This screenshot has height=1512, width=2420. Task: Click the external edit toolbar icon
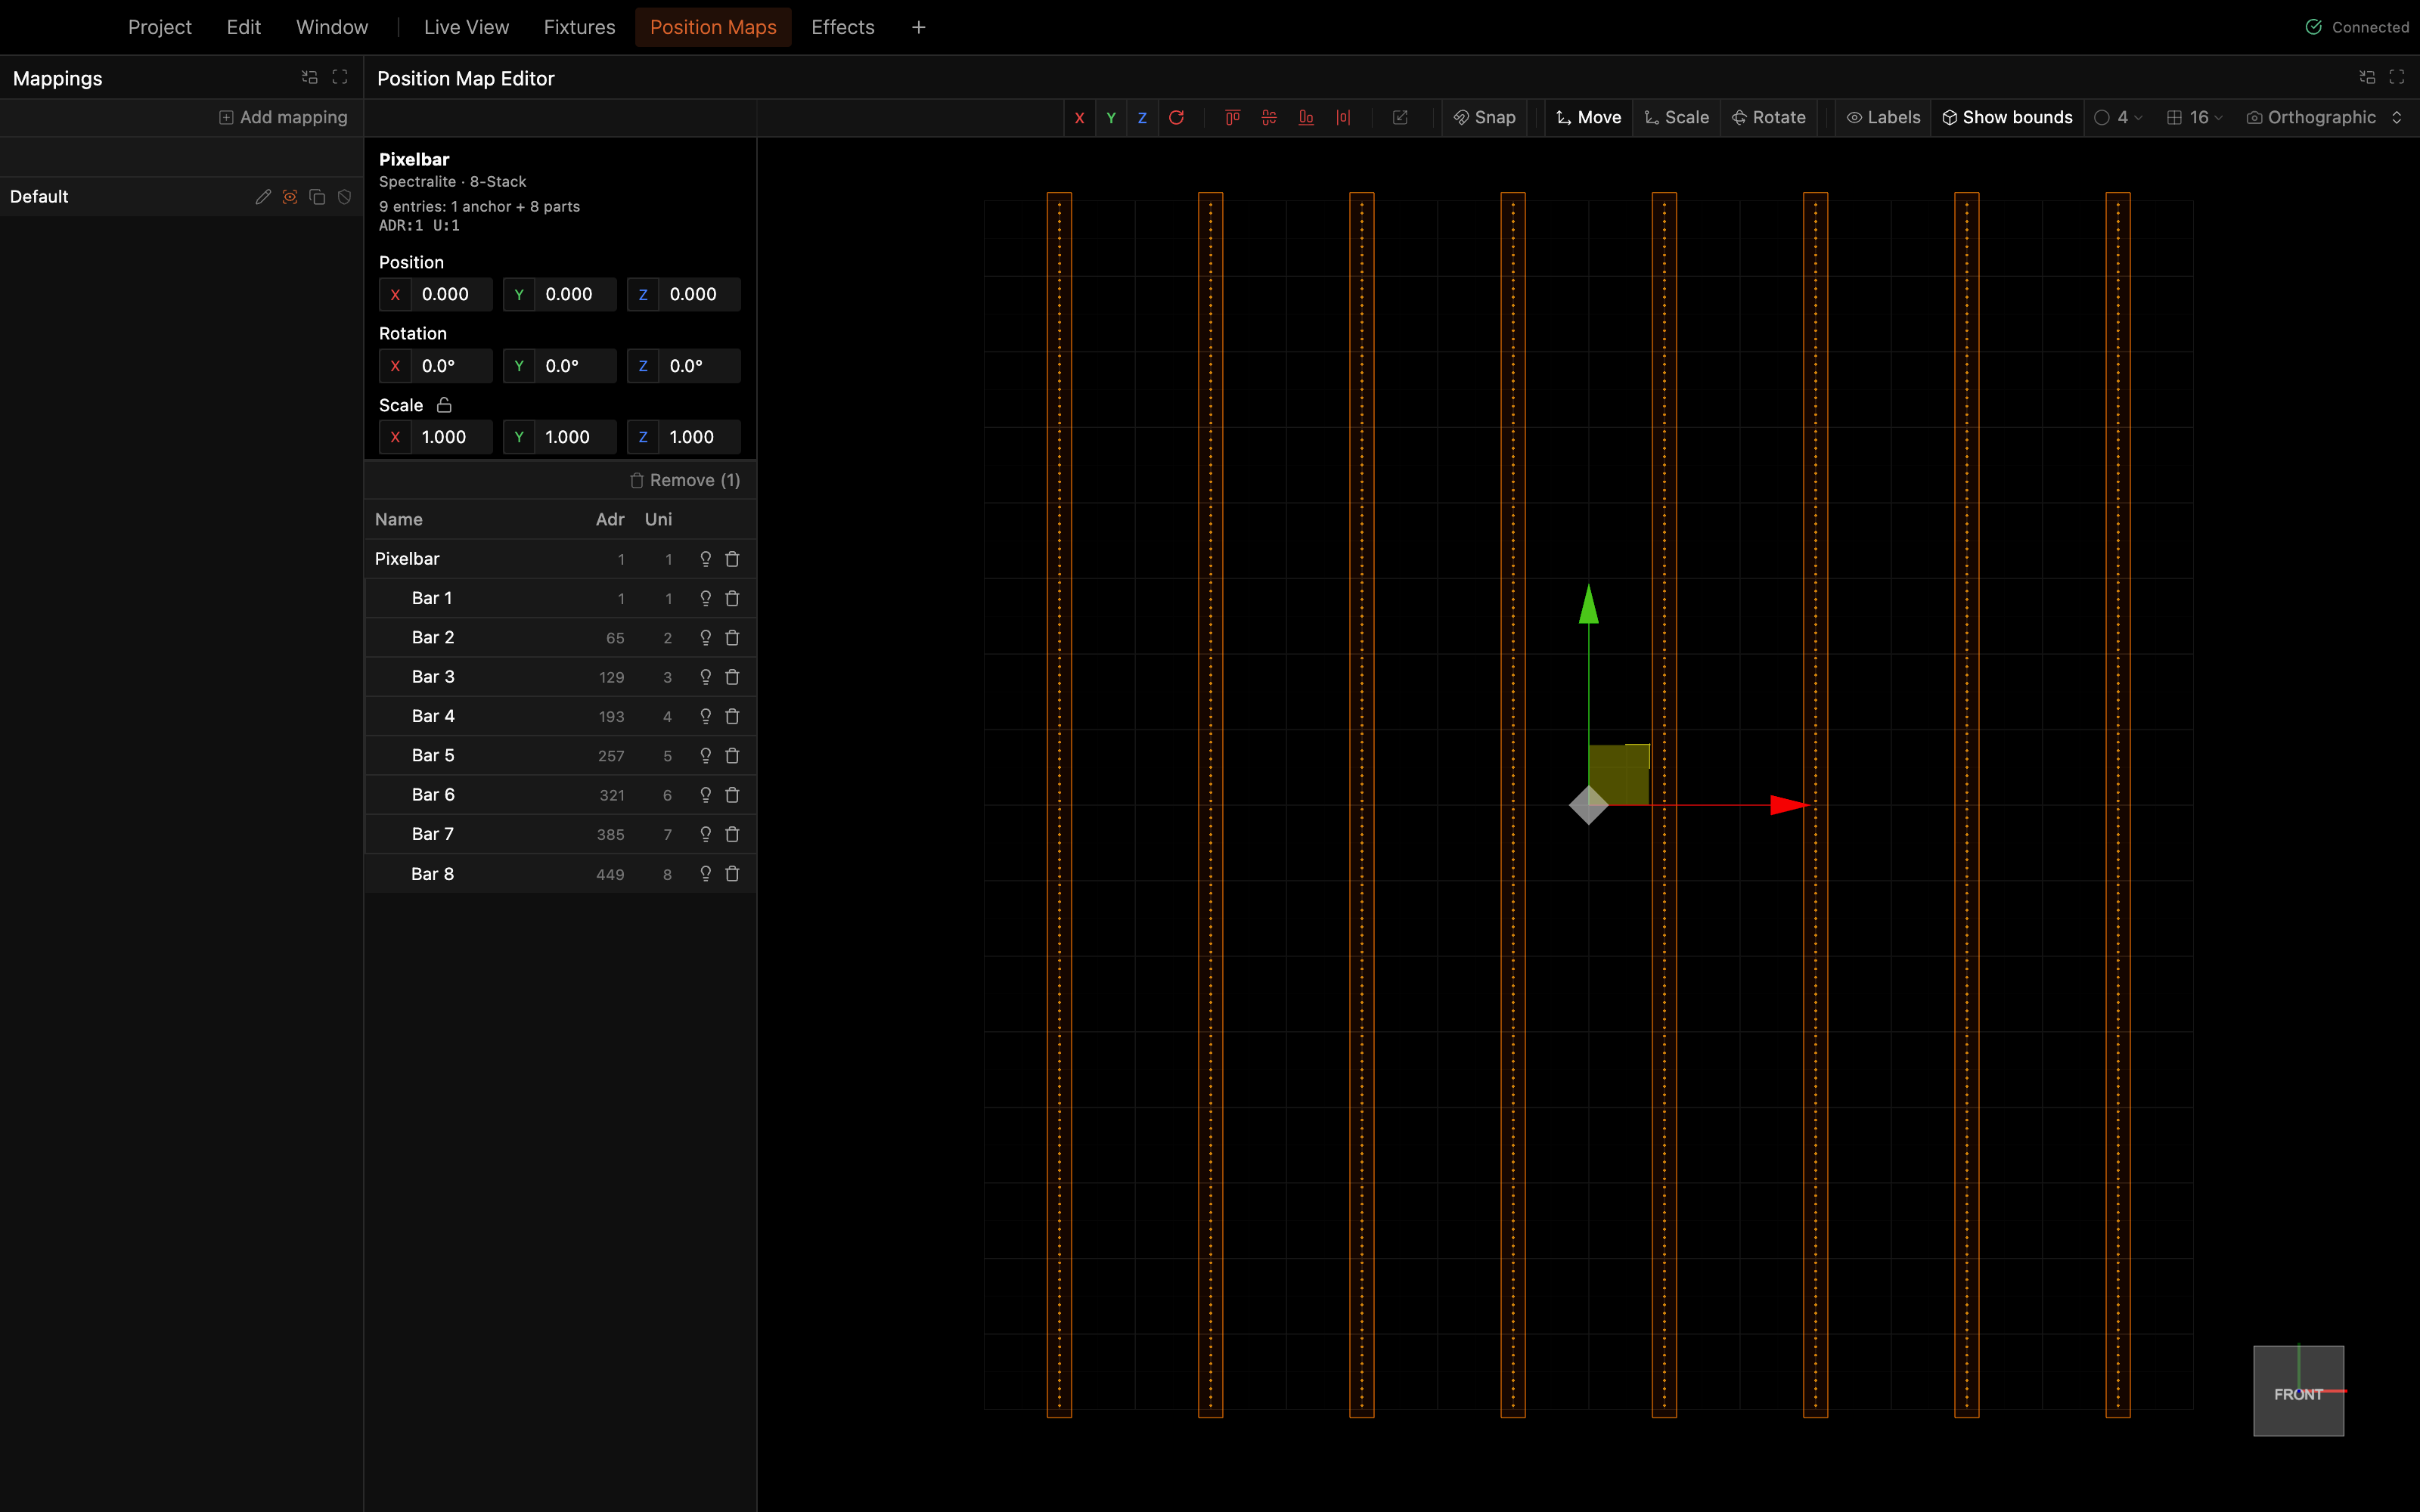[1400, 118]
